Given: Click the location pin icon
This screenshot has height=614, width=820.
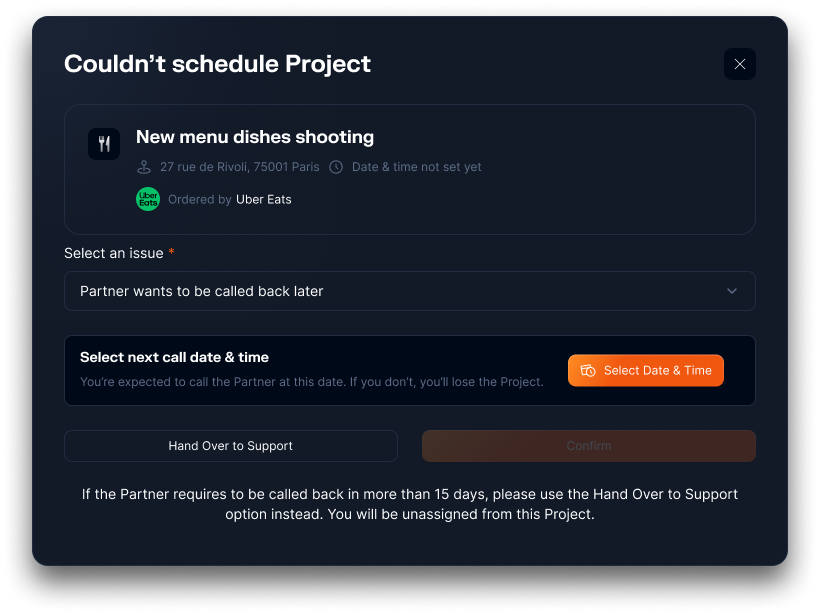Looking at the screenshot, I should (x=144, y=167).
